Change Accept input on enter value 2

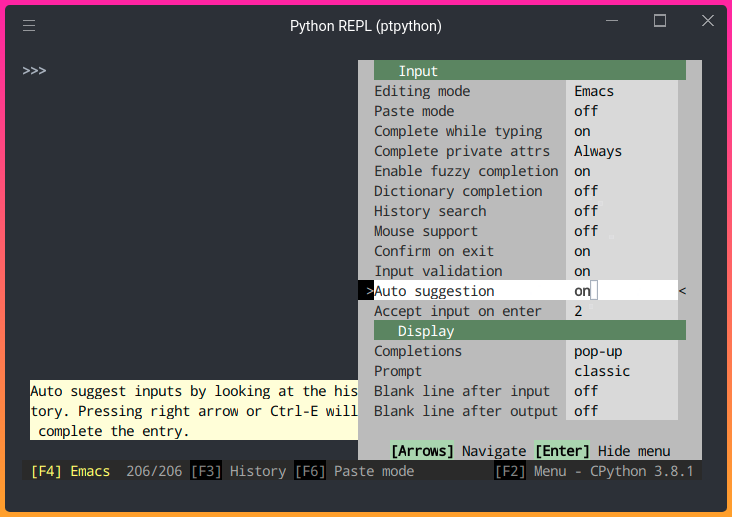(578, 311)
